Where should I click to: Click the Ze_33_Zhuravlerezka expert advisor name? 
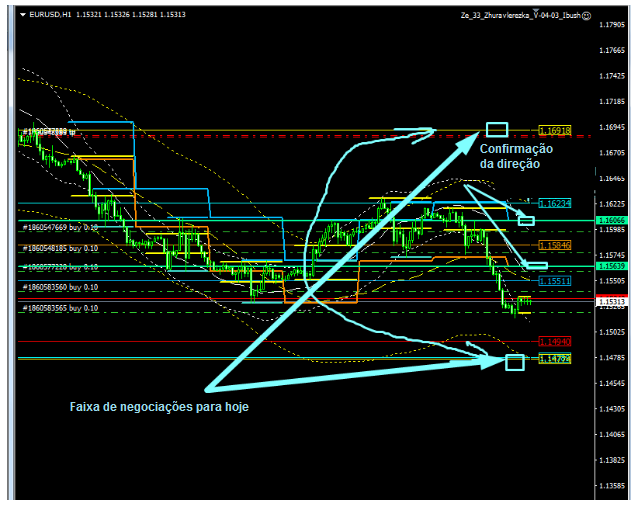[519, 16]
